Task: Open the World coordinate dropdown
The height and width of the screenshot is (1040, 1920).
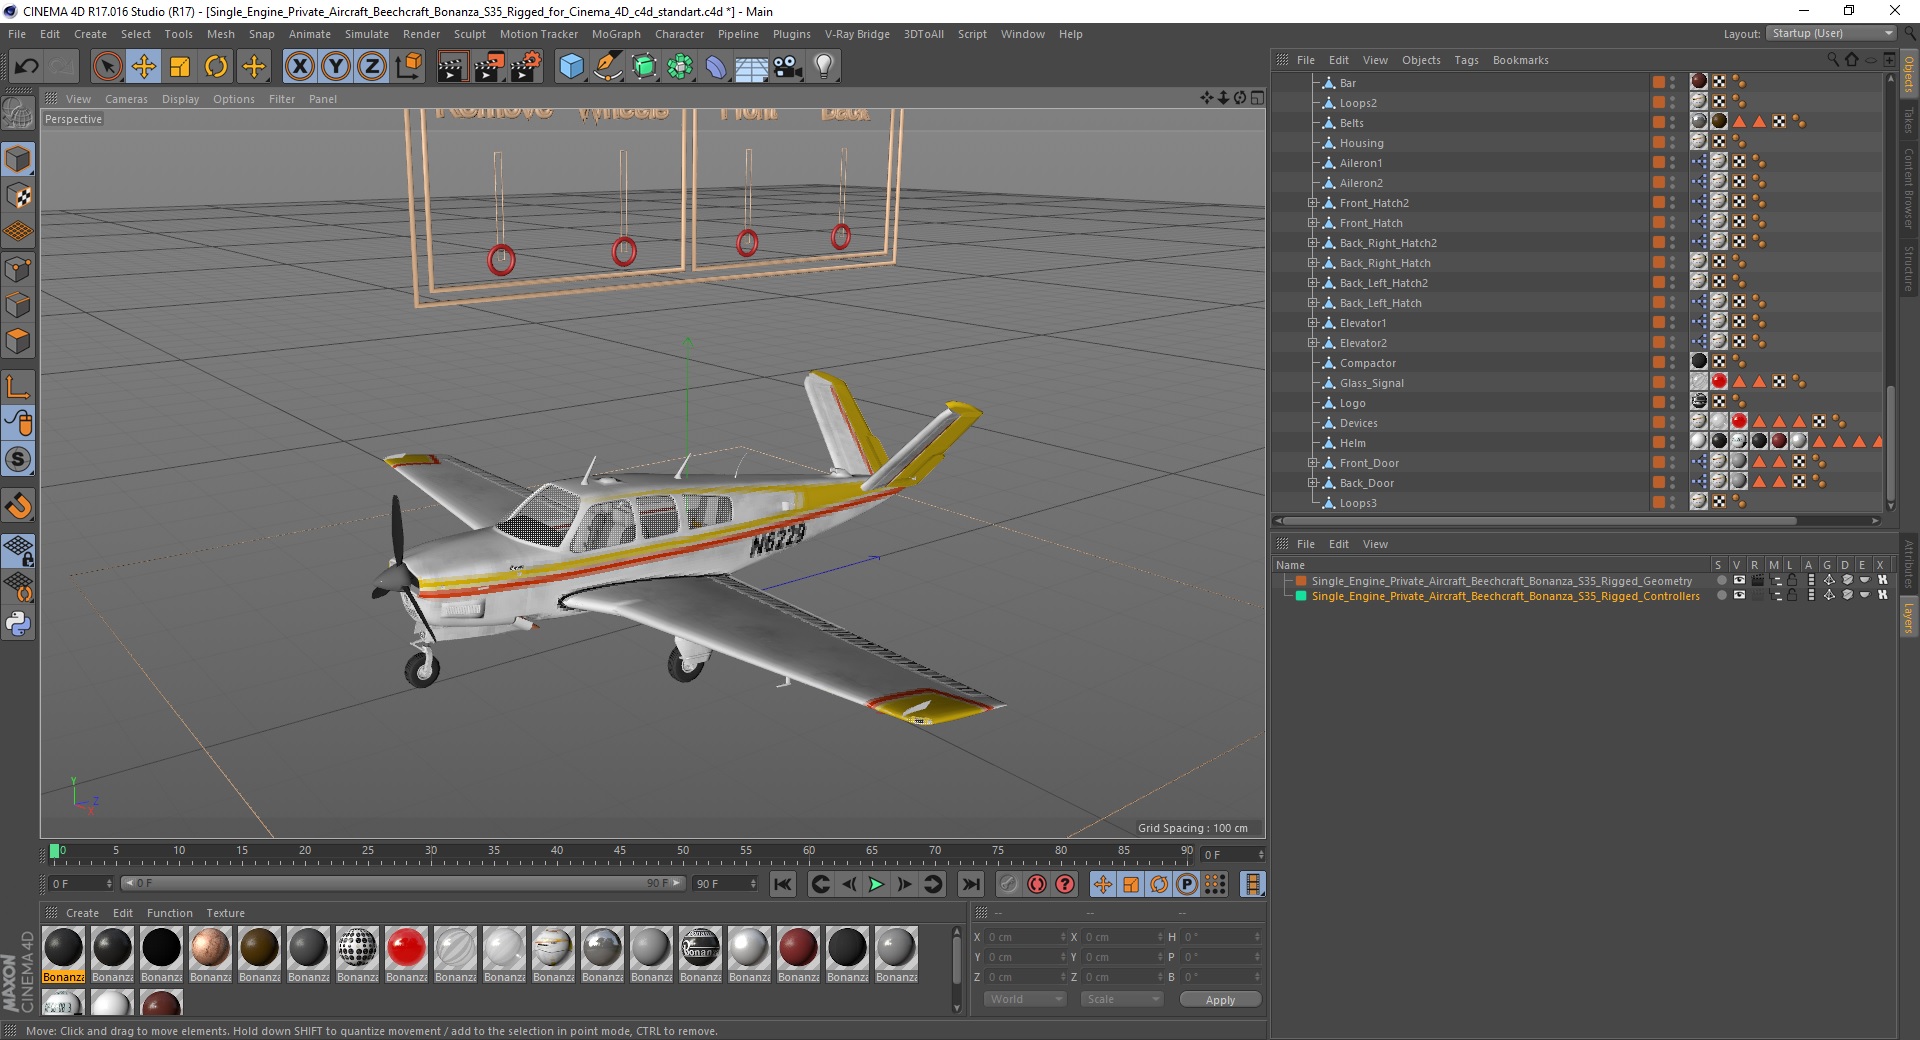Action: [x=1025, y=999]
